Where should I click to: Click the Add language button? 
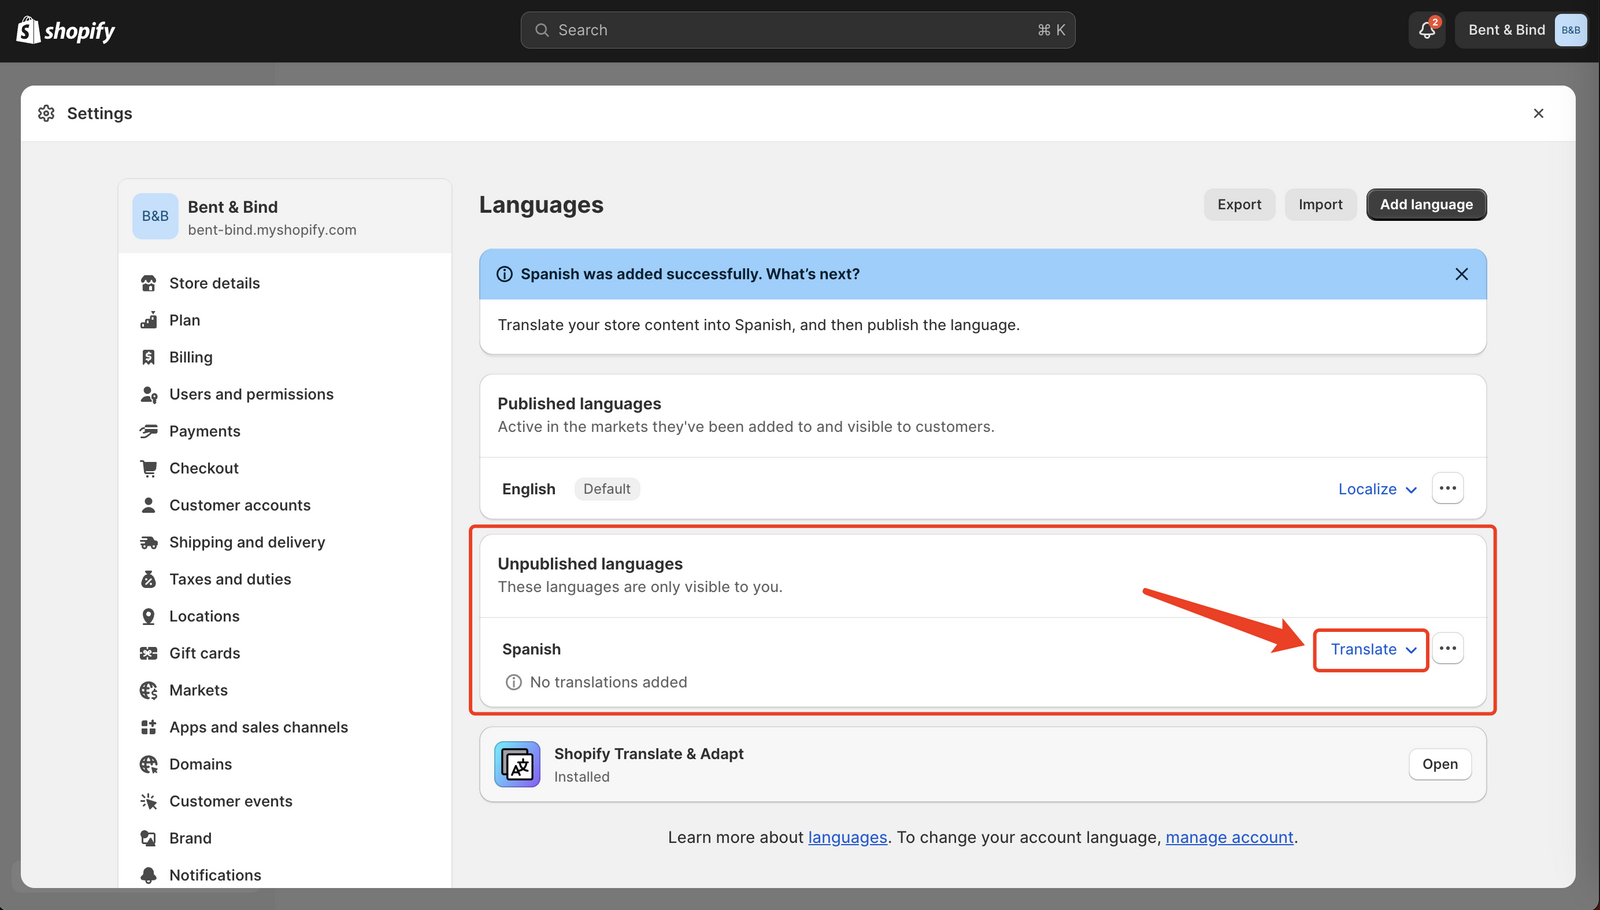pyautogui.click(x=1426, y=205)
